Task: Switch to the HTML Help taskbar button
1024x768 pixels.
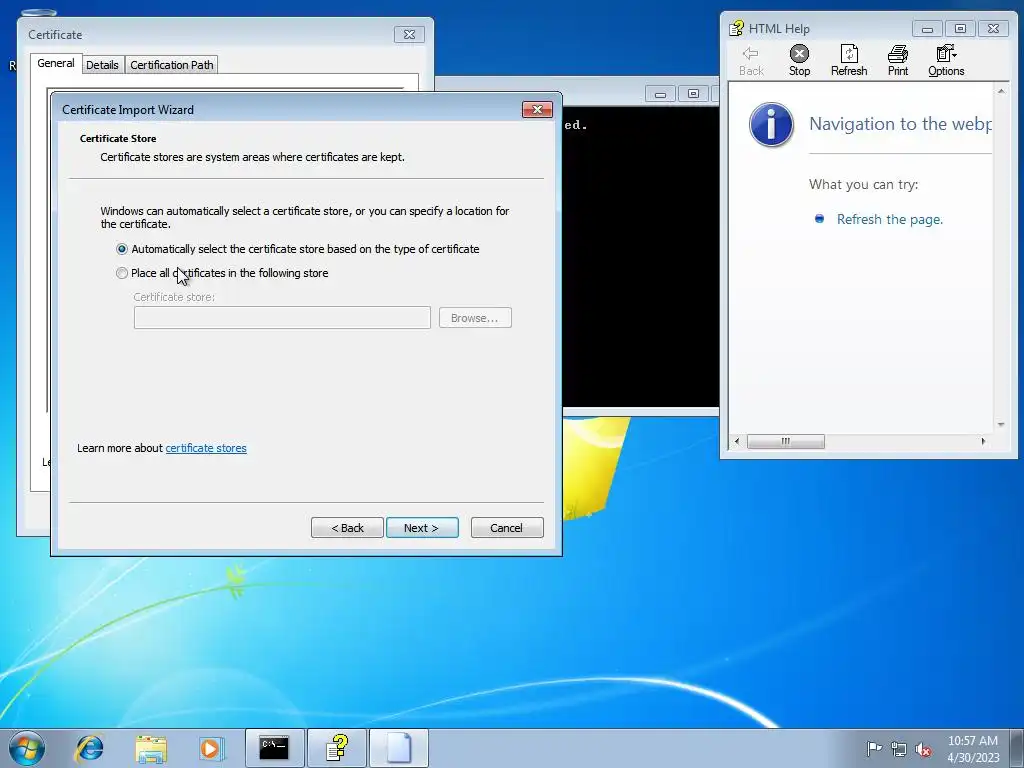Action: 337,748
